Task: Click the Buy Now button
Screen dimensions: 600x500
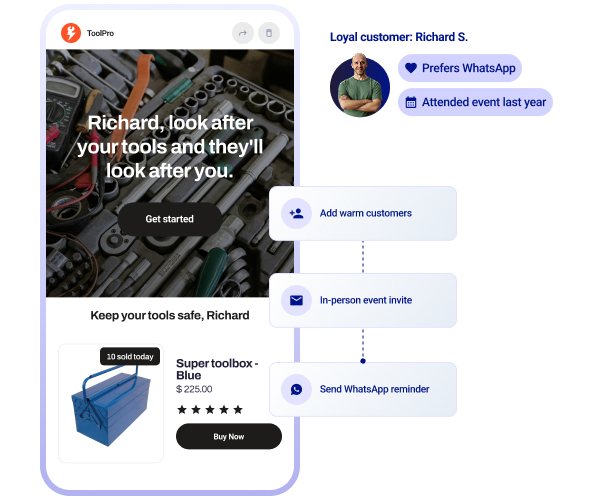Action: coord(229,436)
